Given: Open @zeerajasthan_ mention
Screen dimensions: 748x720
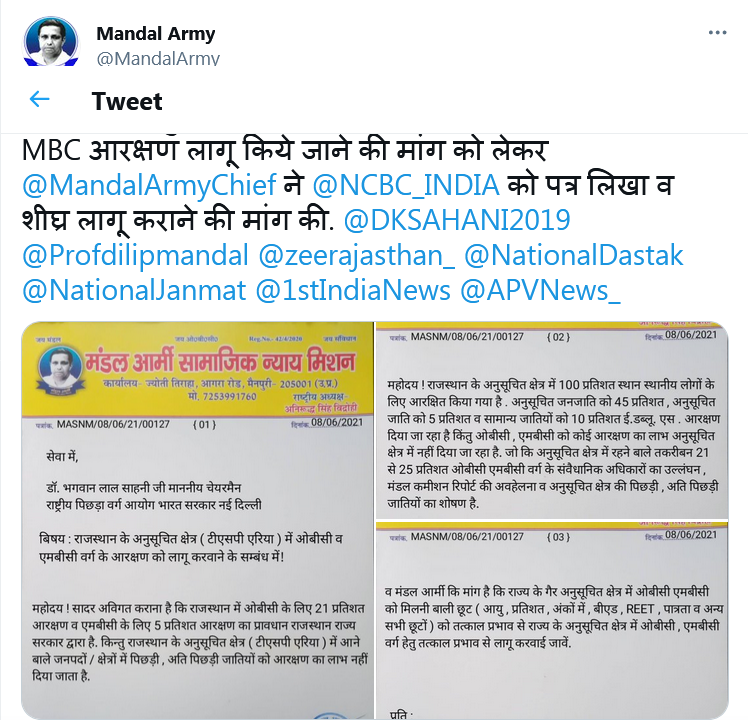Looking at the screenshot, I should pyautogui.click(x=356, y=255).
